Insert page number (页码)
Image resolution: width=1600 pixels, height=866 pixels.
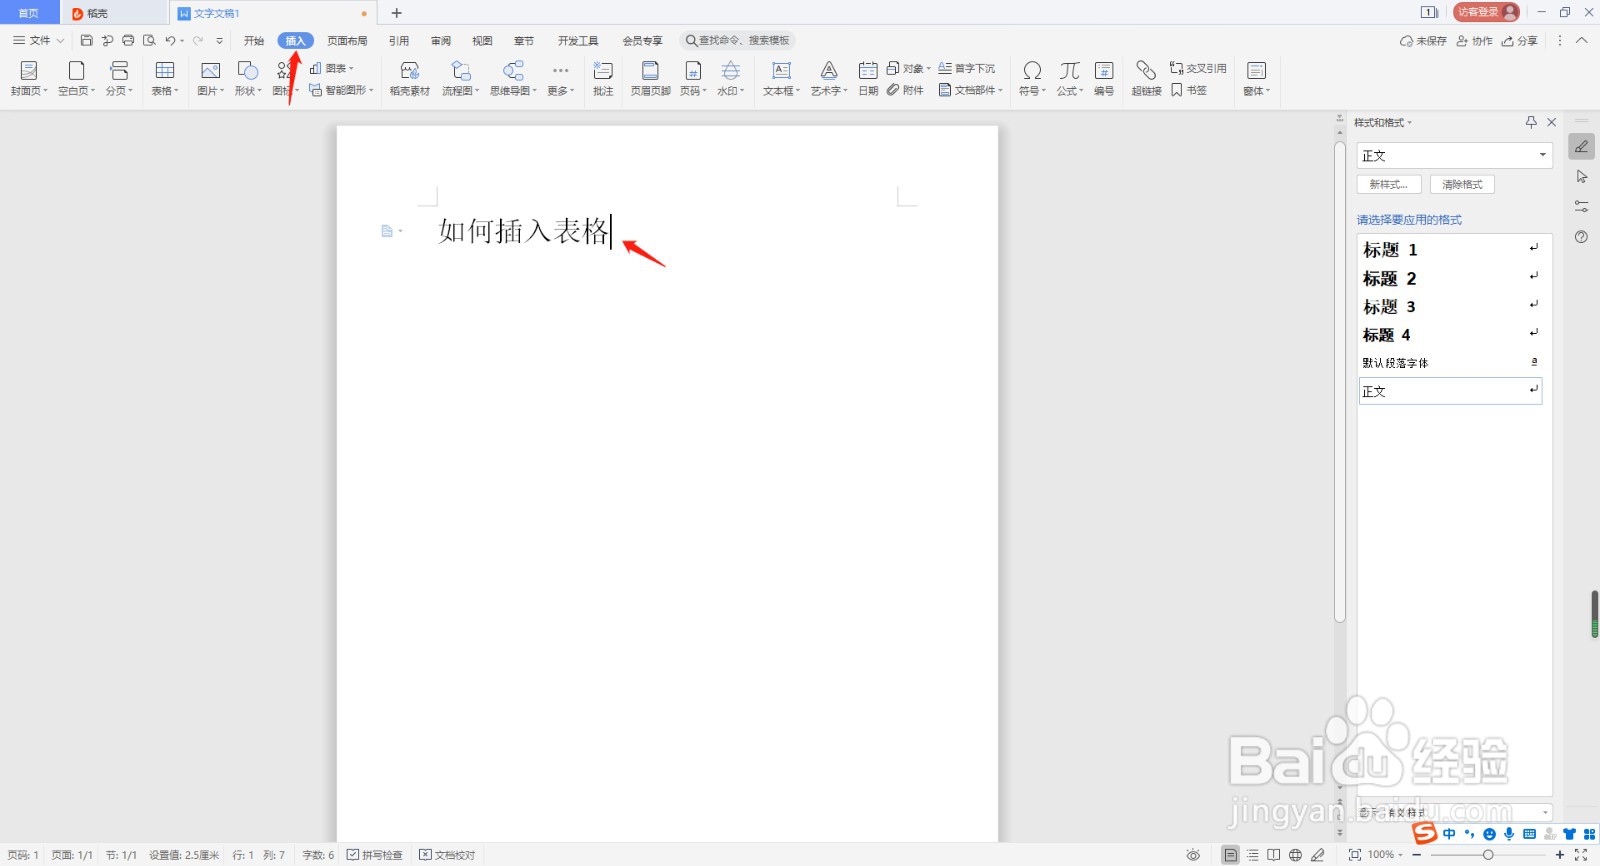(693, 78)
